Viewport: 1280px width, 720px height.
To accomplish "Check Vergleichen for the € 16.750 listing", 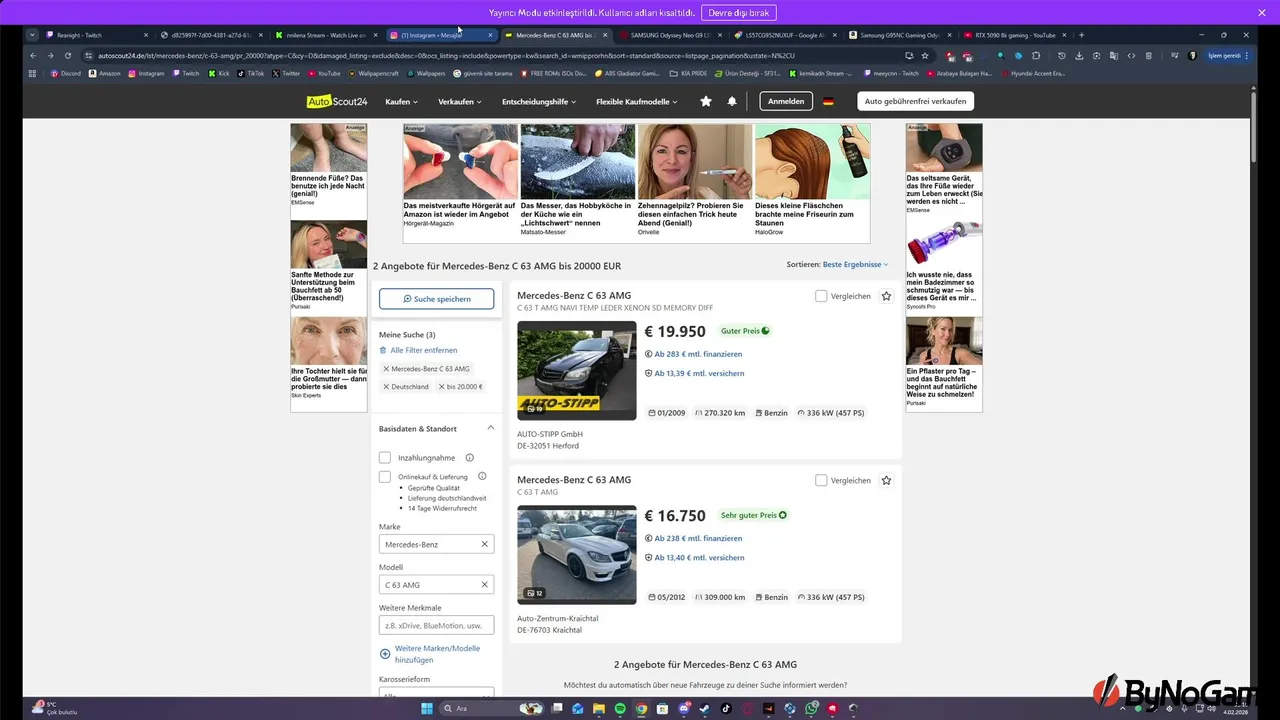I will (x=821, y=480).
